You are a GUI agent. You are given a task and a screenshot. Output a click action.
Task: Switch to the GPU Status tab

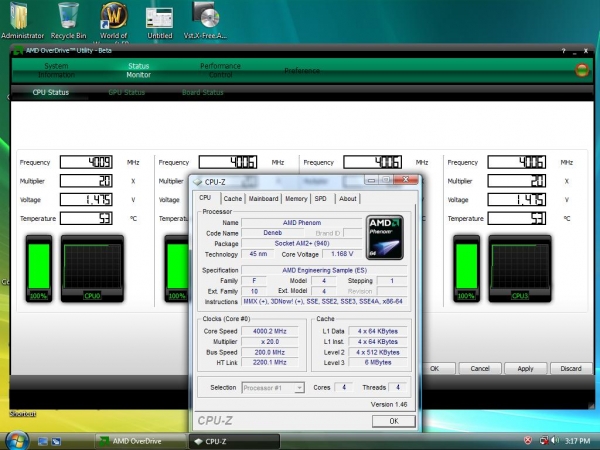[126, 93]
